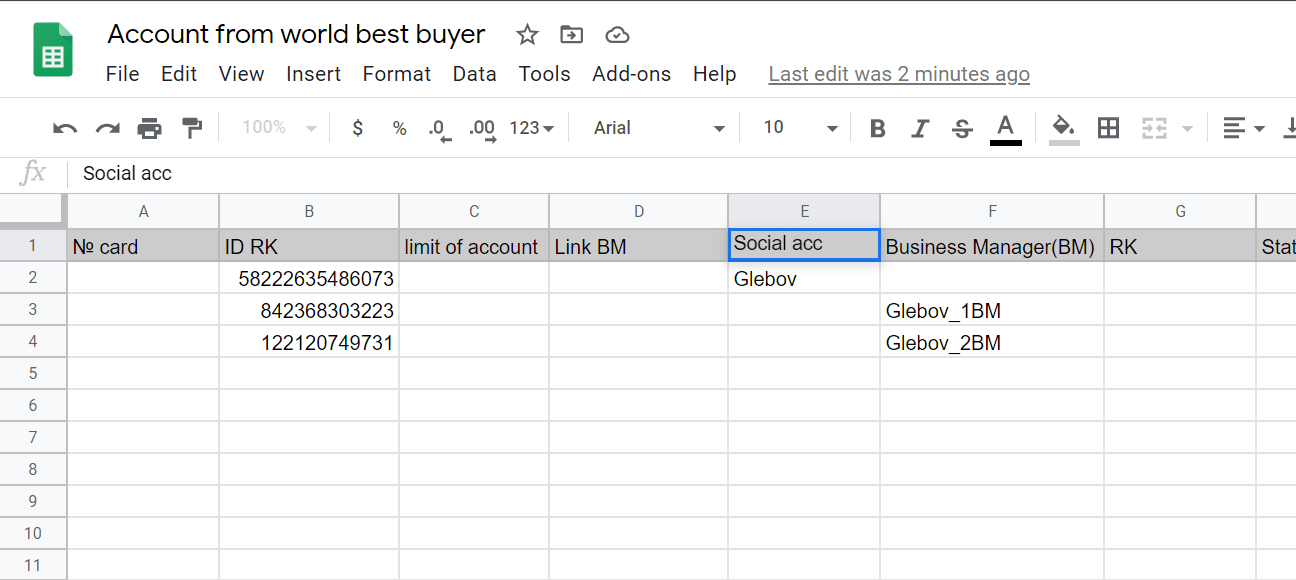
Task: Check cloud save status icon
Action: point(617,35)
